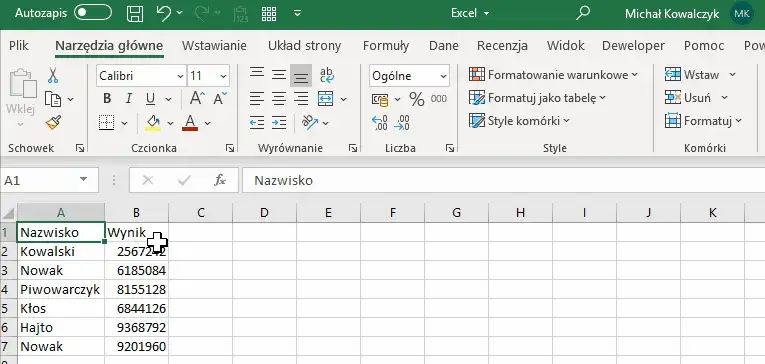Toggle the Autozapis switch
765x364 pixels.
[93, 13]
